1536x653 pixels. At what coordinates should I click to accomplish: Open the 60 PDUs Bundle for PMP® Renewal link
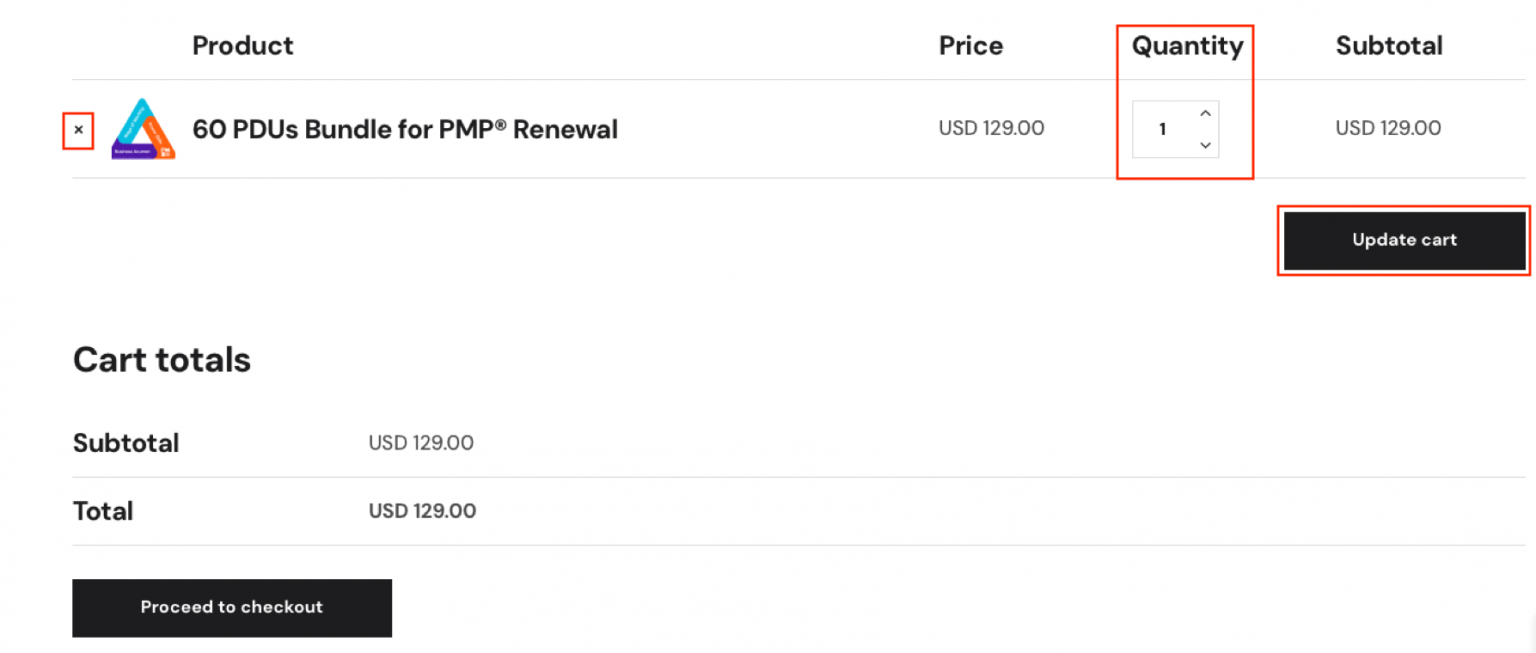(x=405, y=129)
